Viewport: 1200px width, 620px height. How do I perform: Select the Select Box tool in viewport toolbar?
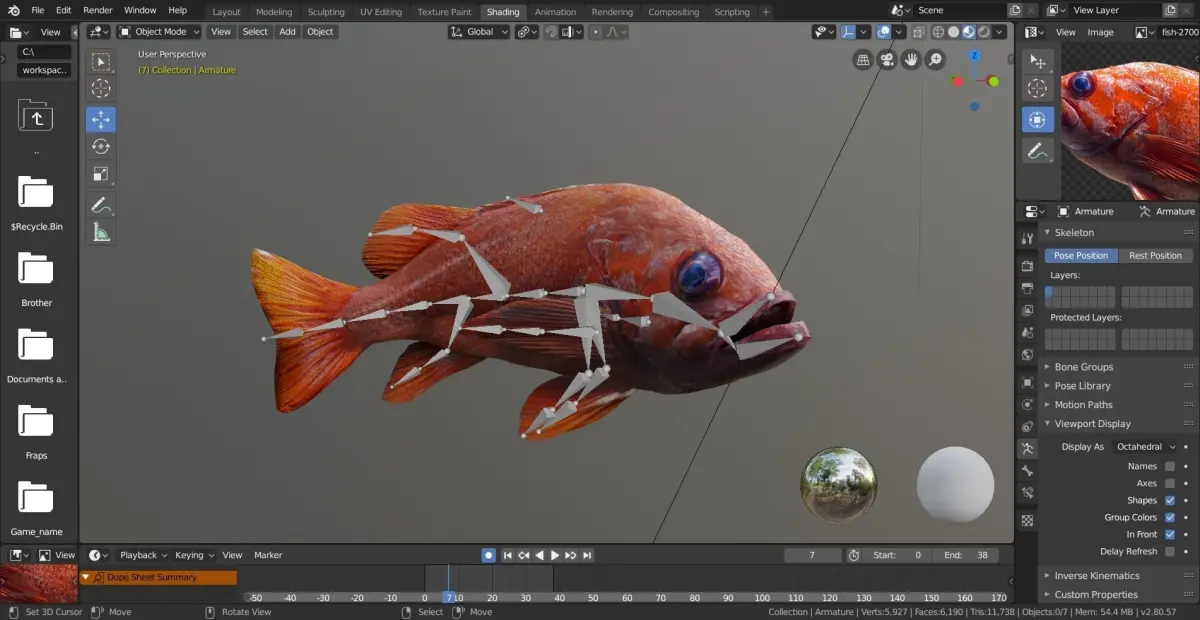tap(101, 62)
